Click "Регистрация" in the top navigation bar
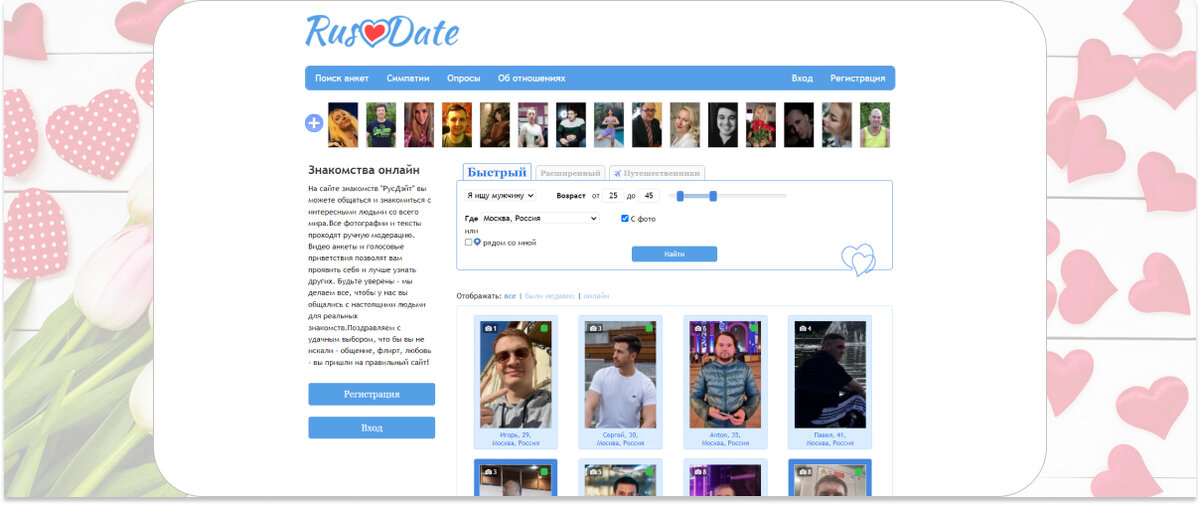1200x505 pixels. click(858, 78)
